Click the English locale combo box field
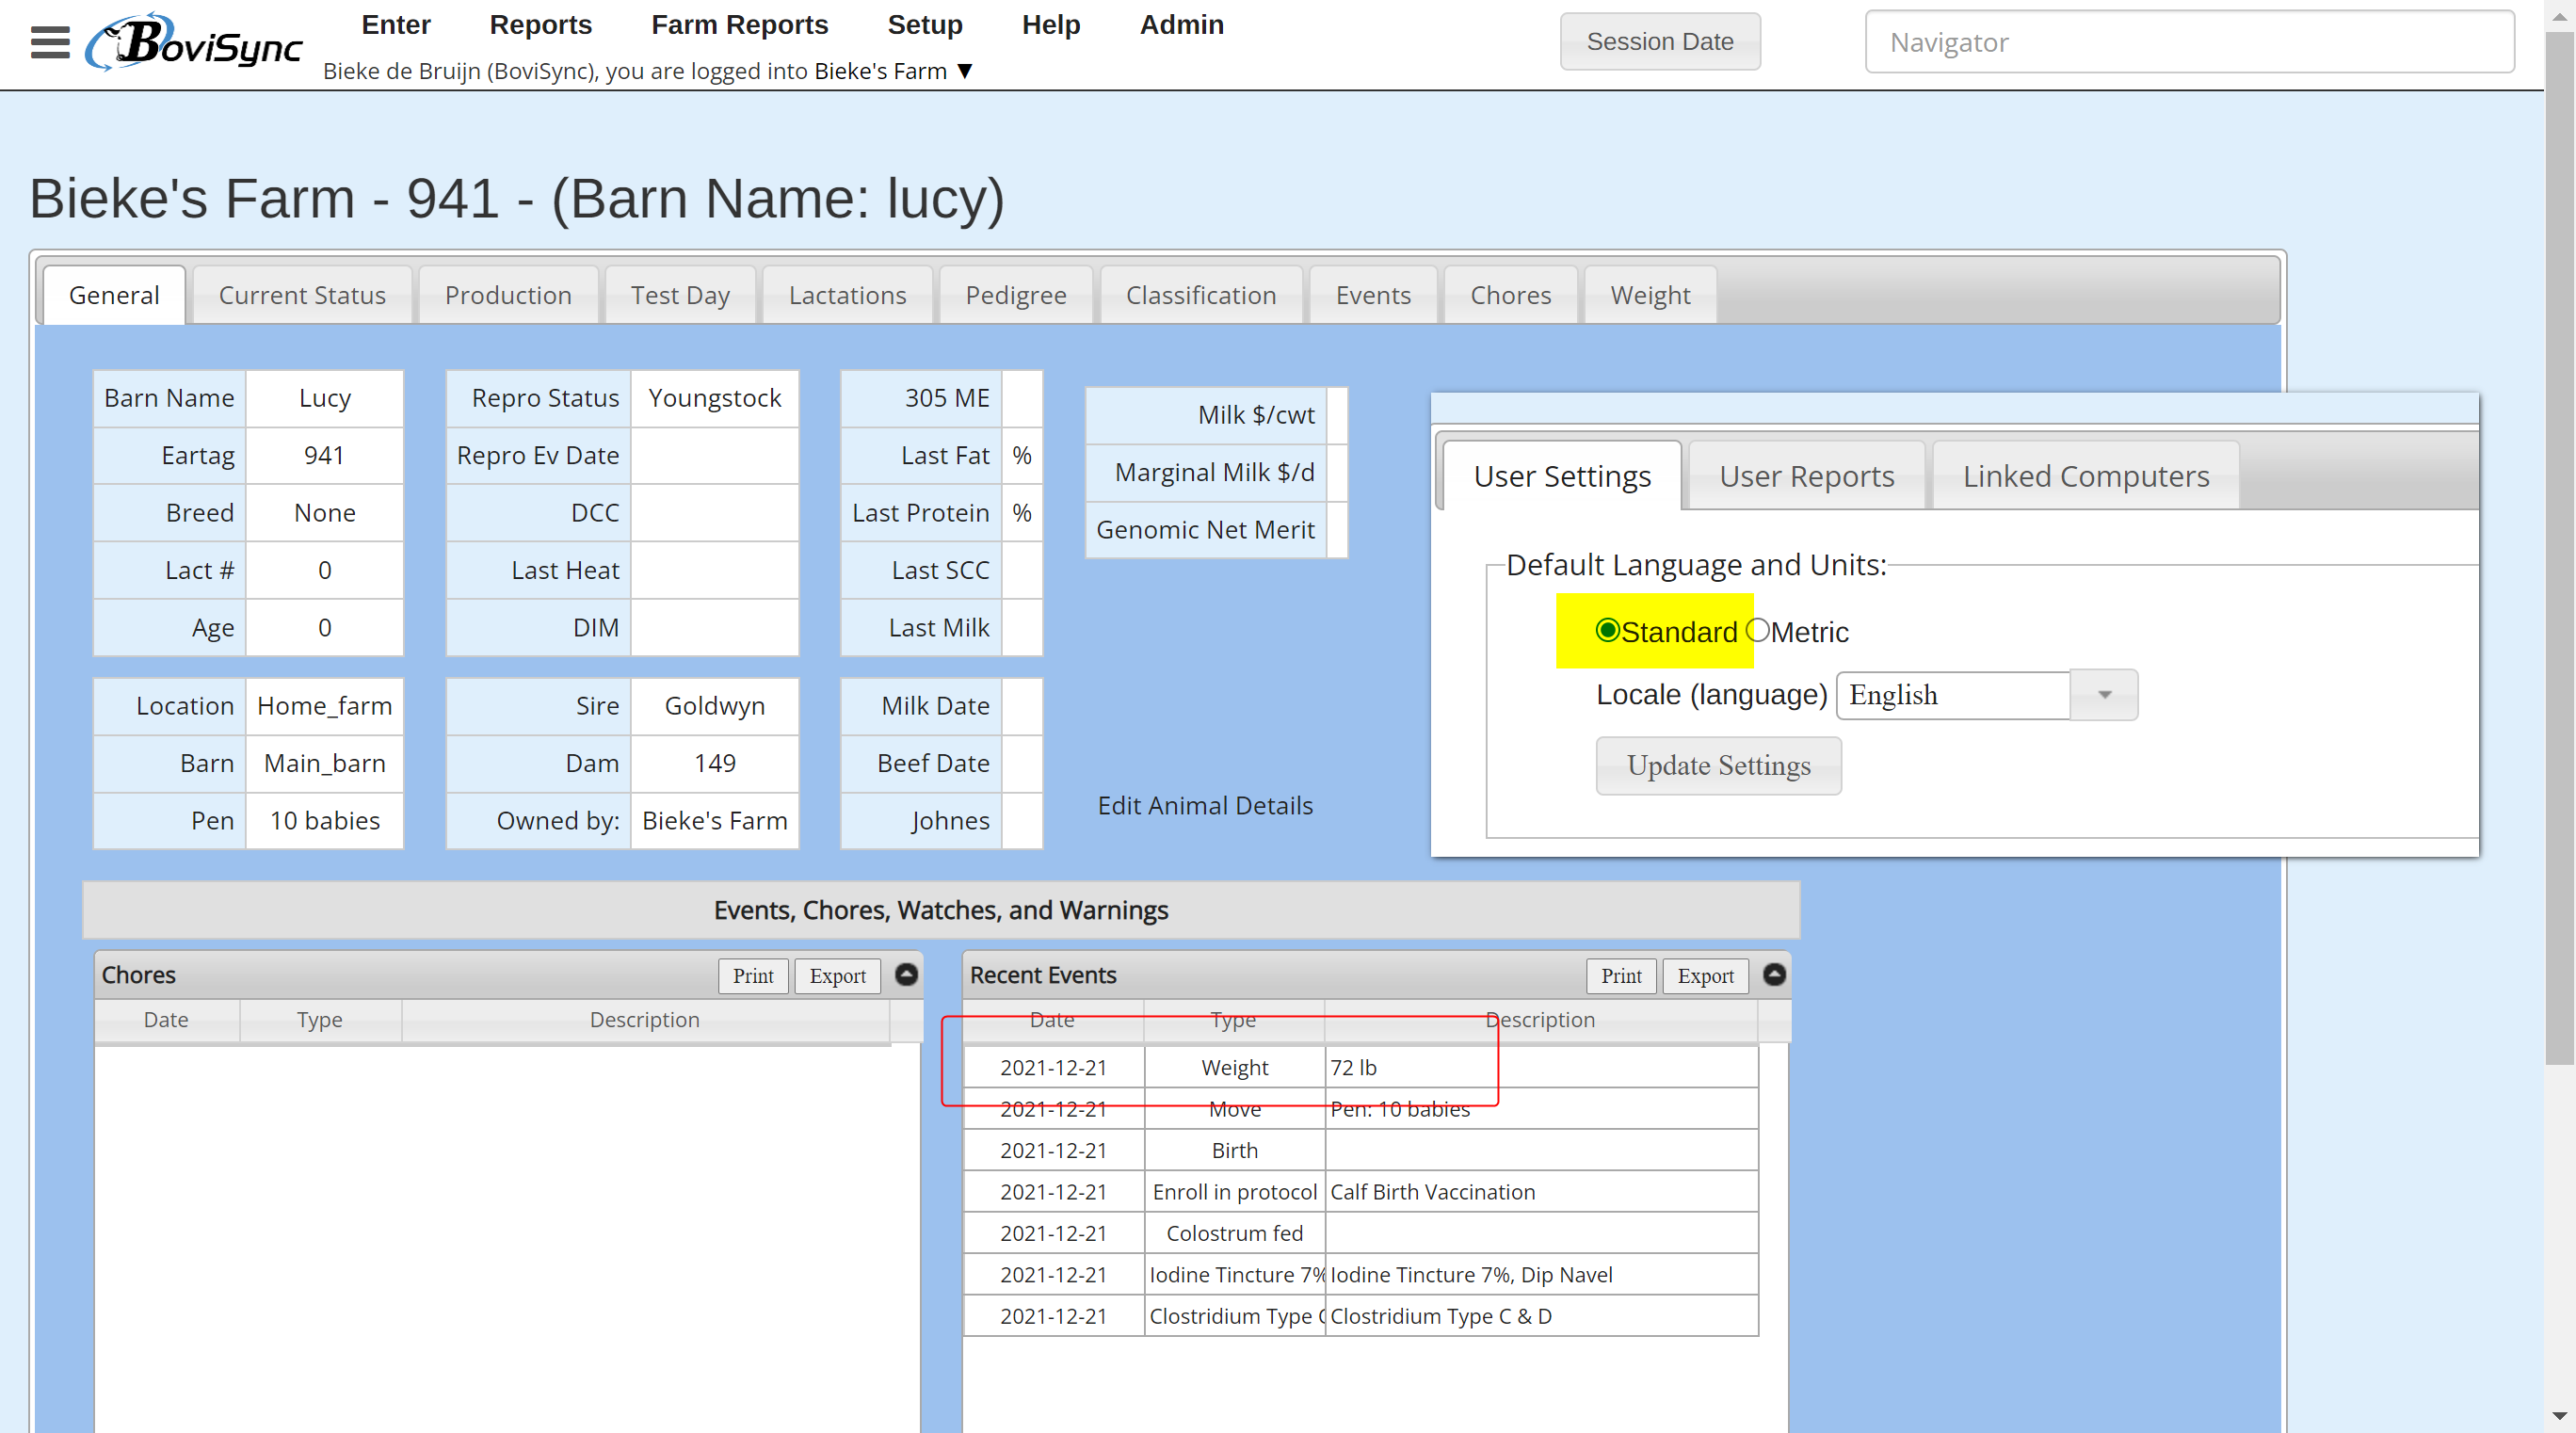 click(x=1953, y=694)
